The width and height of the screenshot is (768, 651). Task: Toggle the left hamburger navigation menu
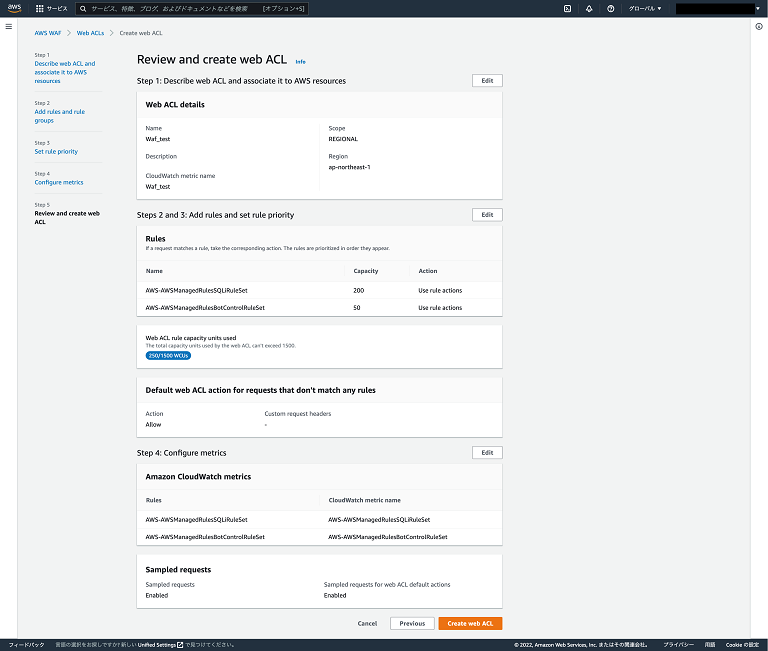click(x=8, y=26)
